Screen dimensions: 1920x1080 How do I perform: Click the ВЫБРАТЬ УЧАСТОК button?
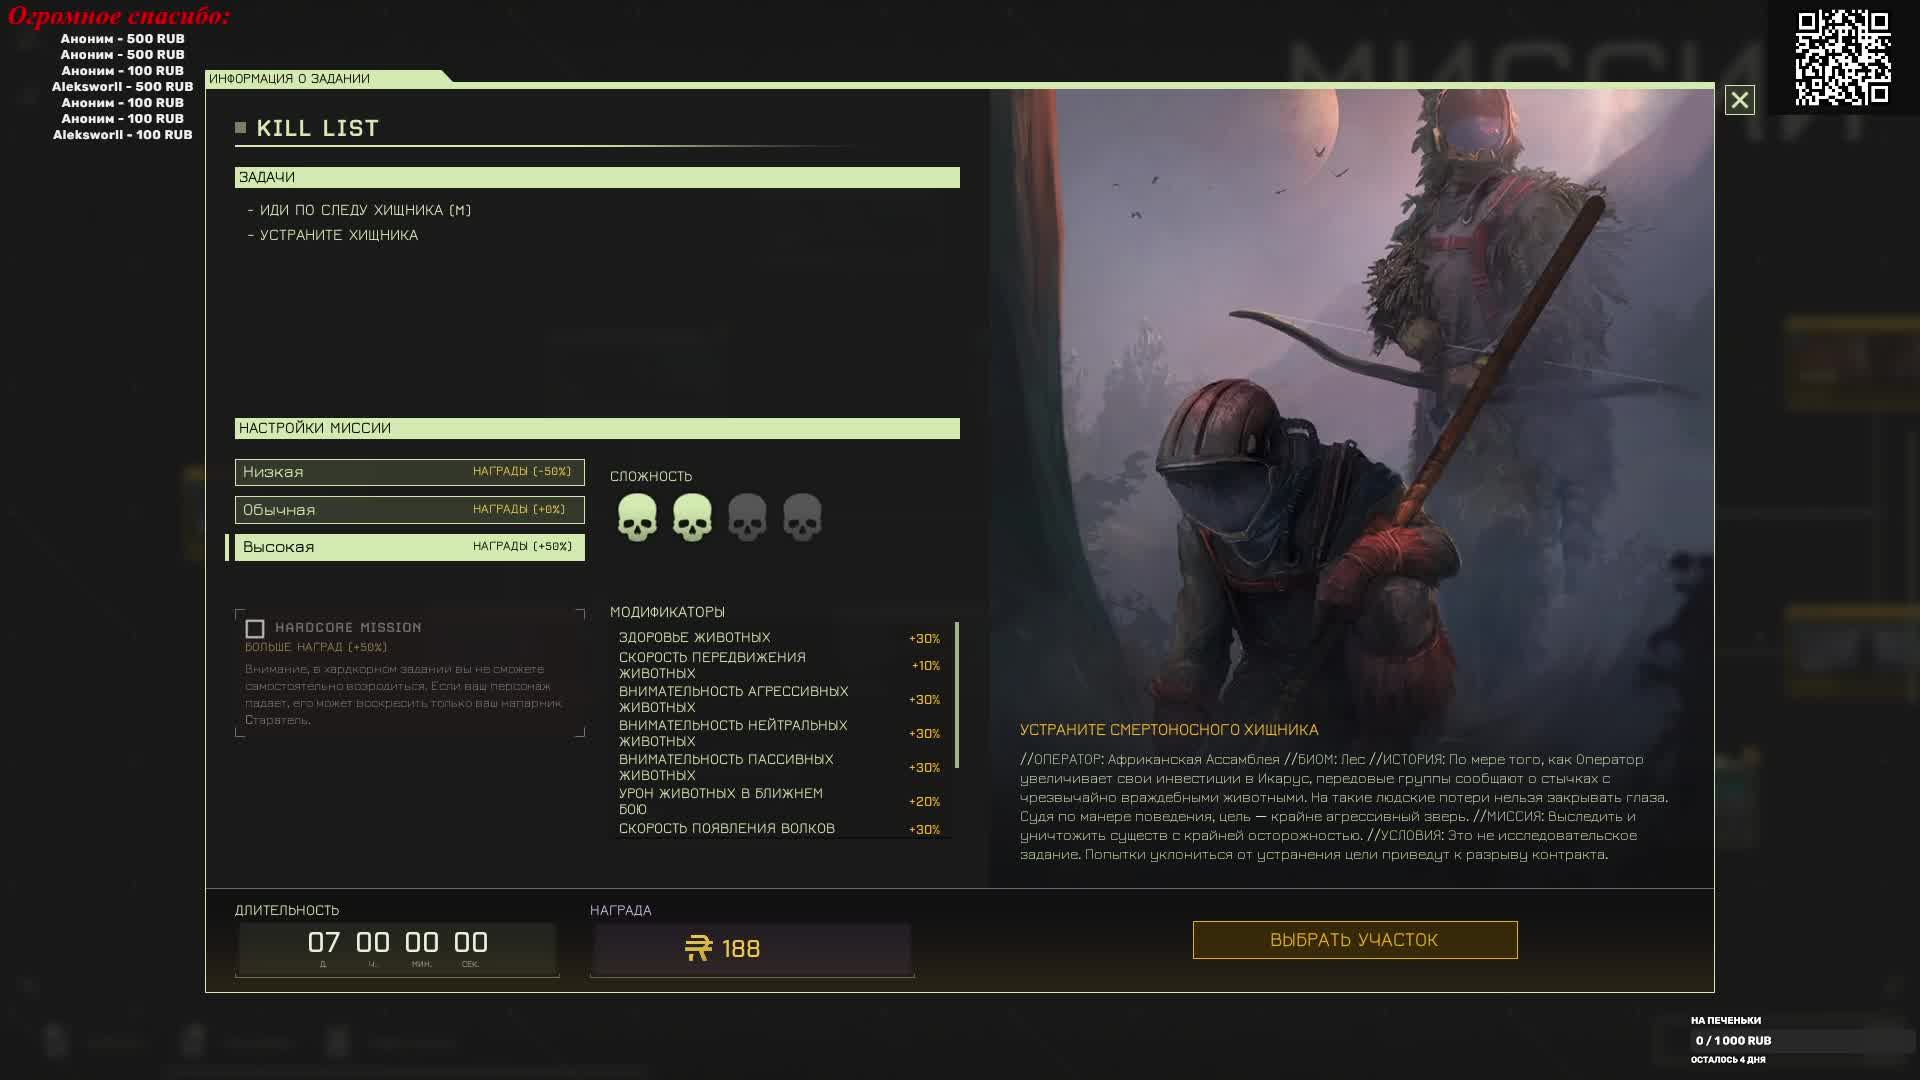[x=1354, y=940]
